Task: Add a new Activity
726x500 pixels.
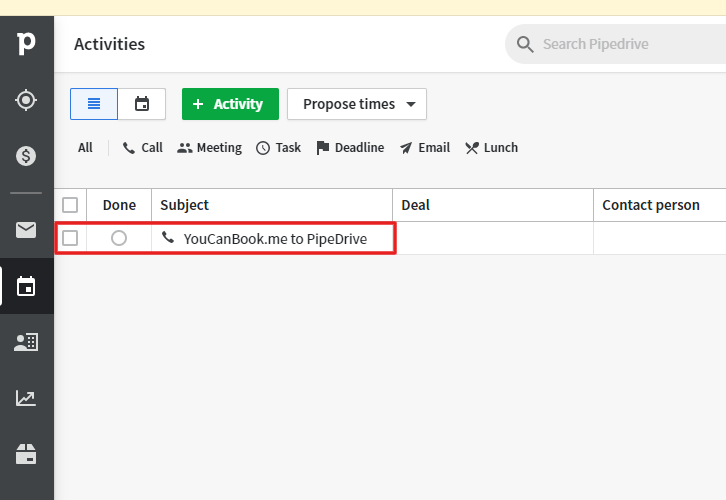Action: pyautogui.click(x=230, y=104)
